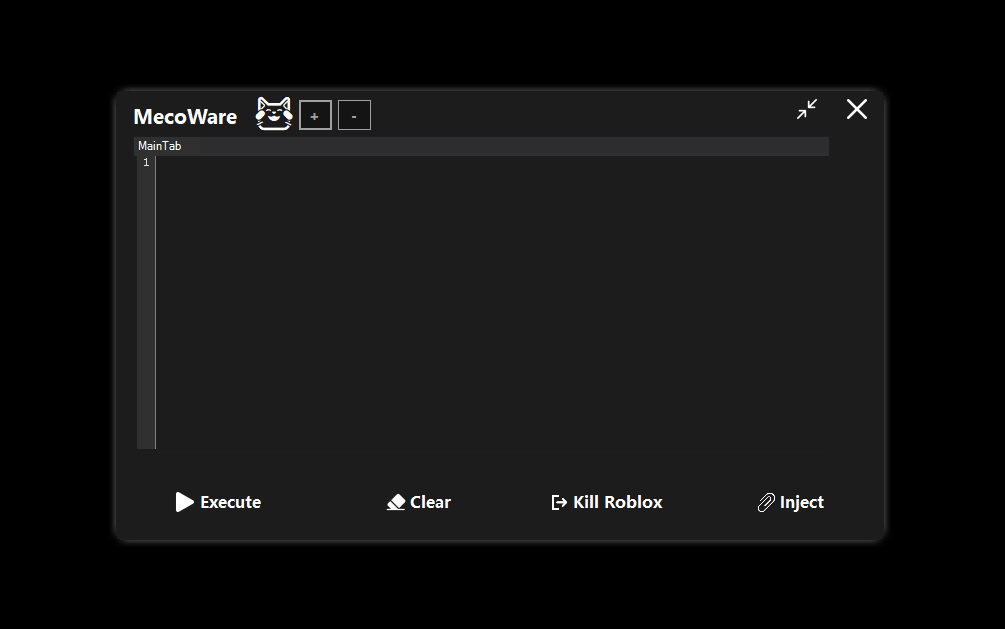Click the MecoWare cat logo

coord(274,113)
